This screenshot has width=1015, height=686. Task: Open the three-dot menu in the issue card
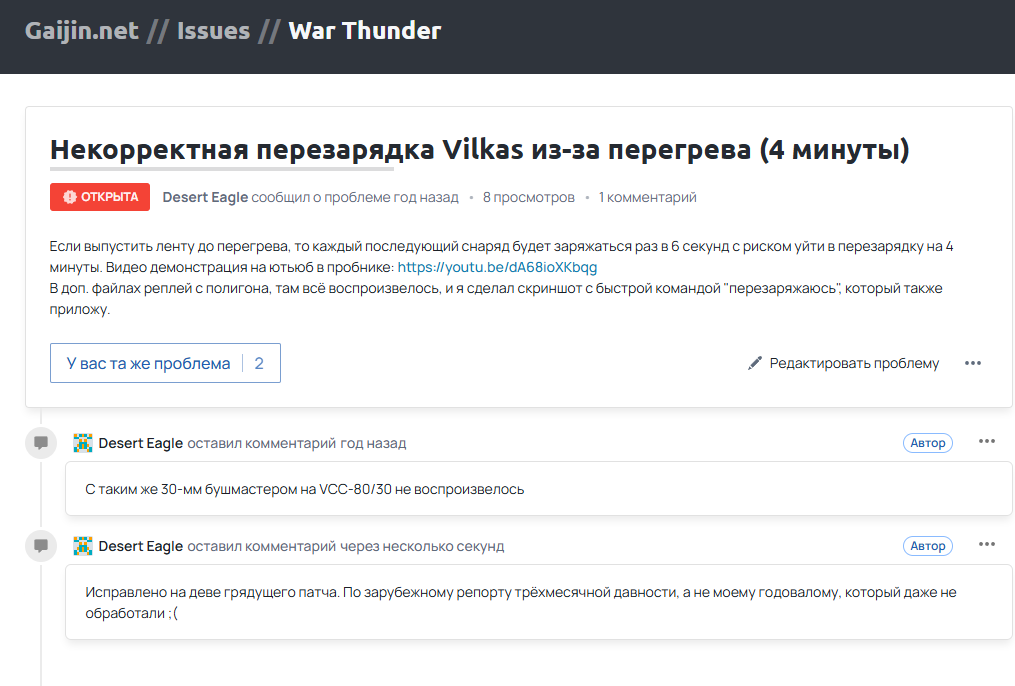click(973, 363)
